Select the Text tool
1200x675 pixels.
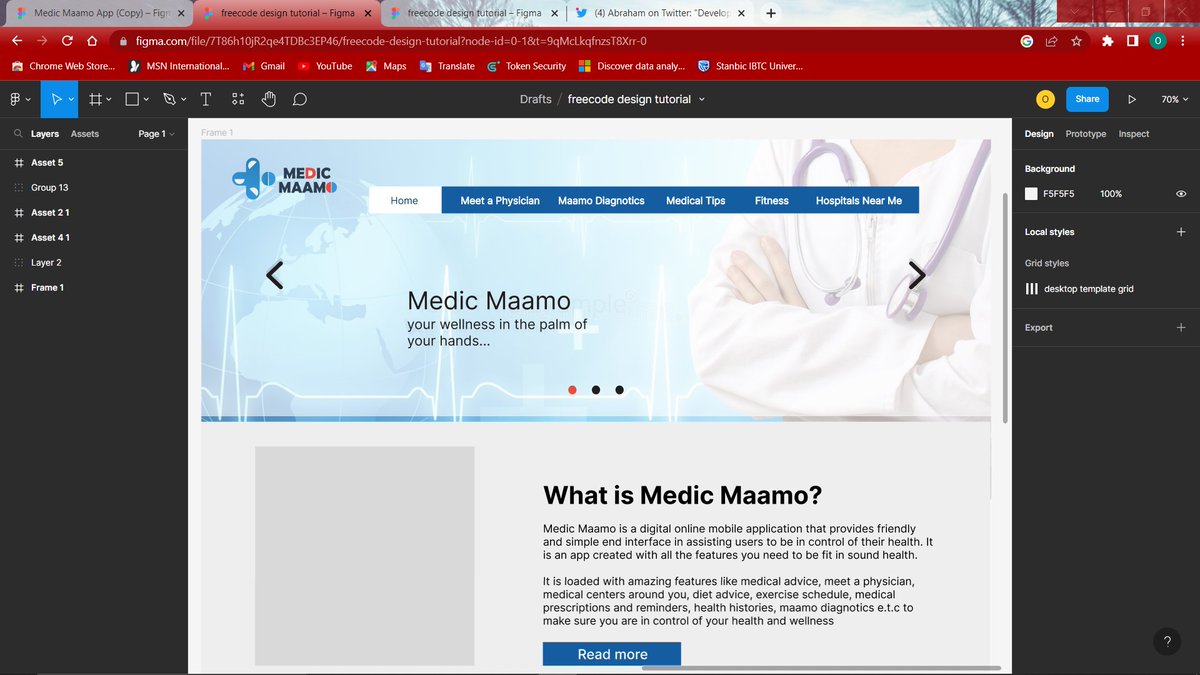pos(205,99)
